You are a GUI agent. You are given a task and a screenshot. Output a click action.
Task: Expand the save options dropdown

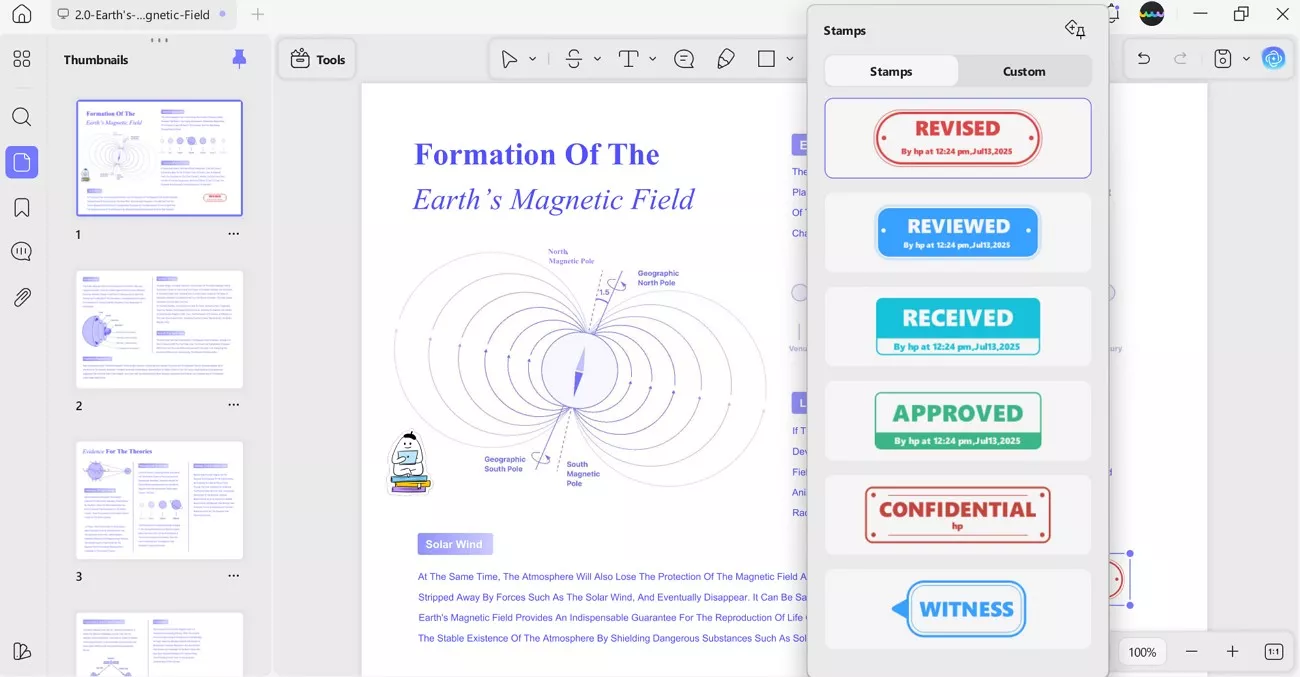tap(1246, 59)
